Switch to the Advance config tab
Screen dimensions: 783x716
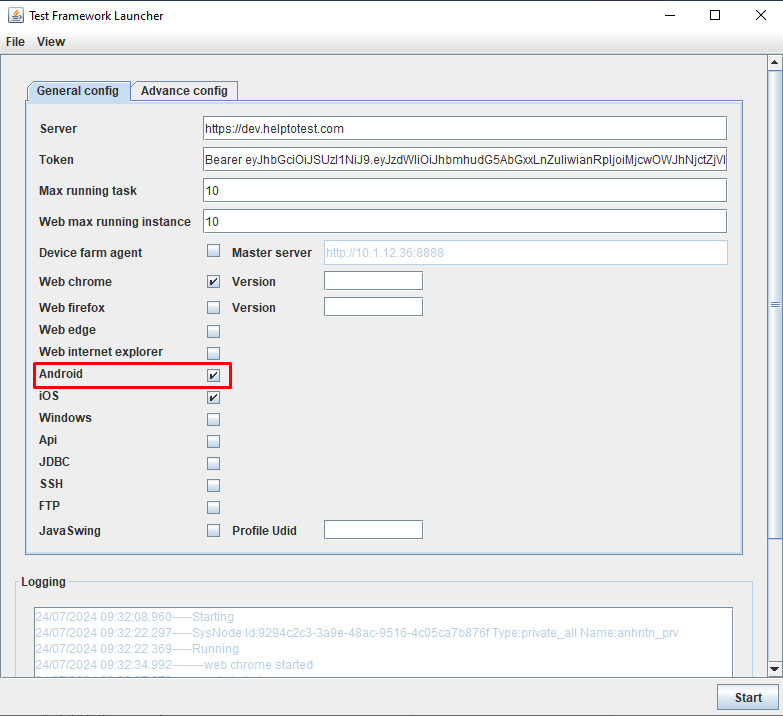click(x=184, y=91)
